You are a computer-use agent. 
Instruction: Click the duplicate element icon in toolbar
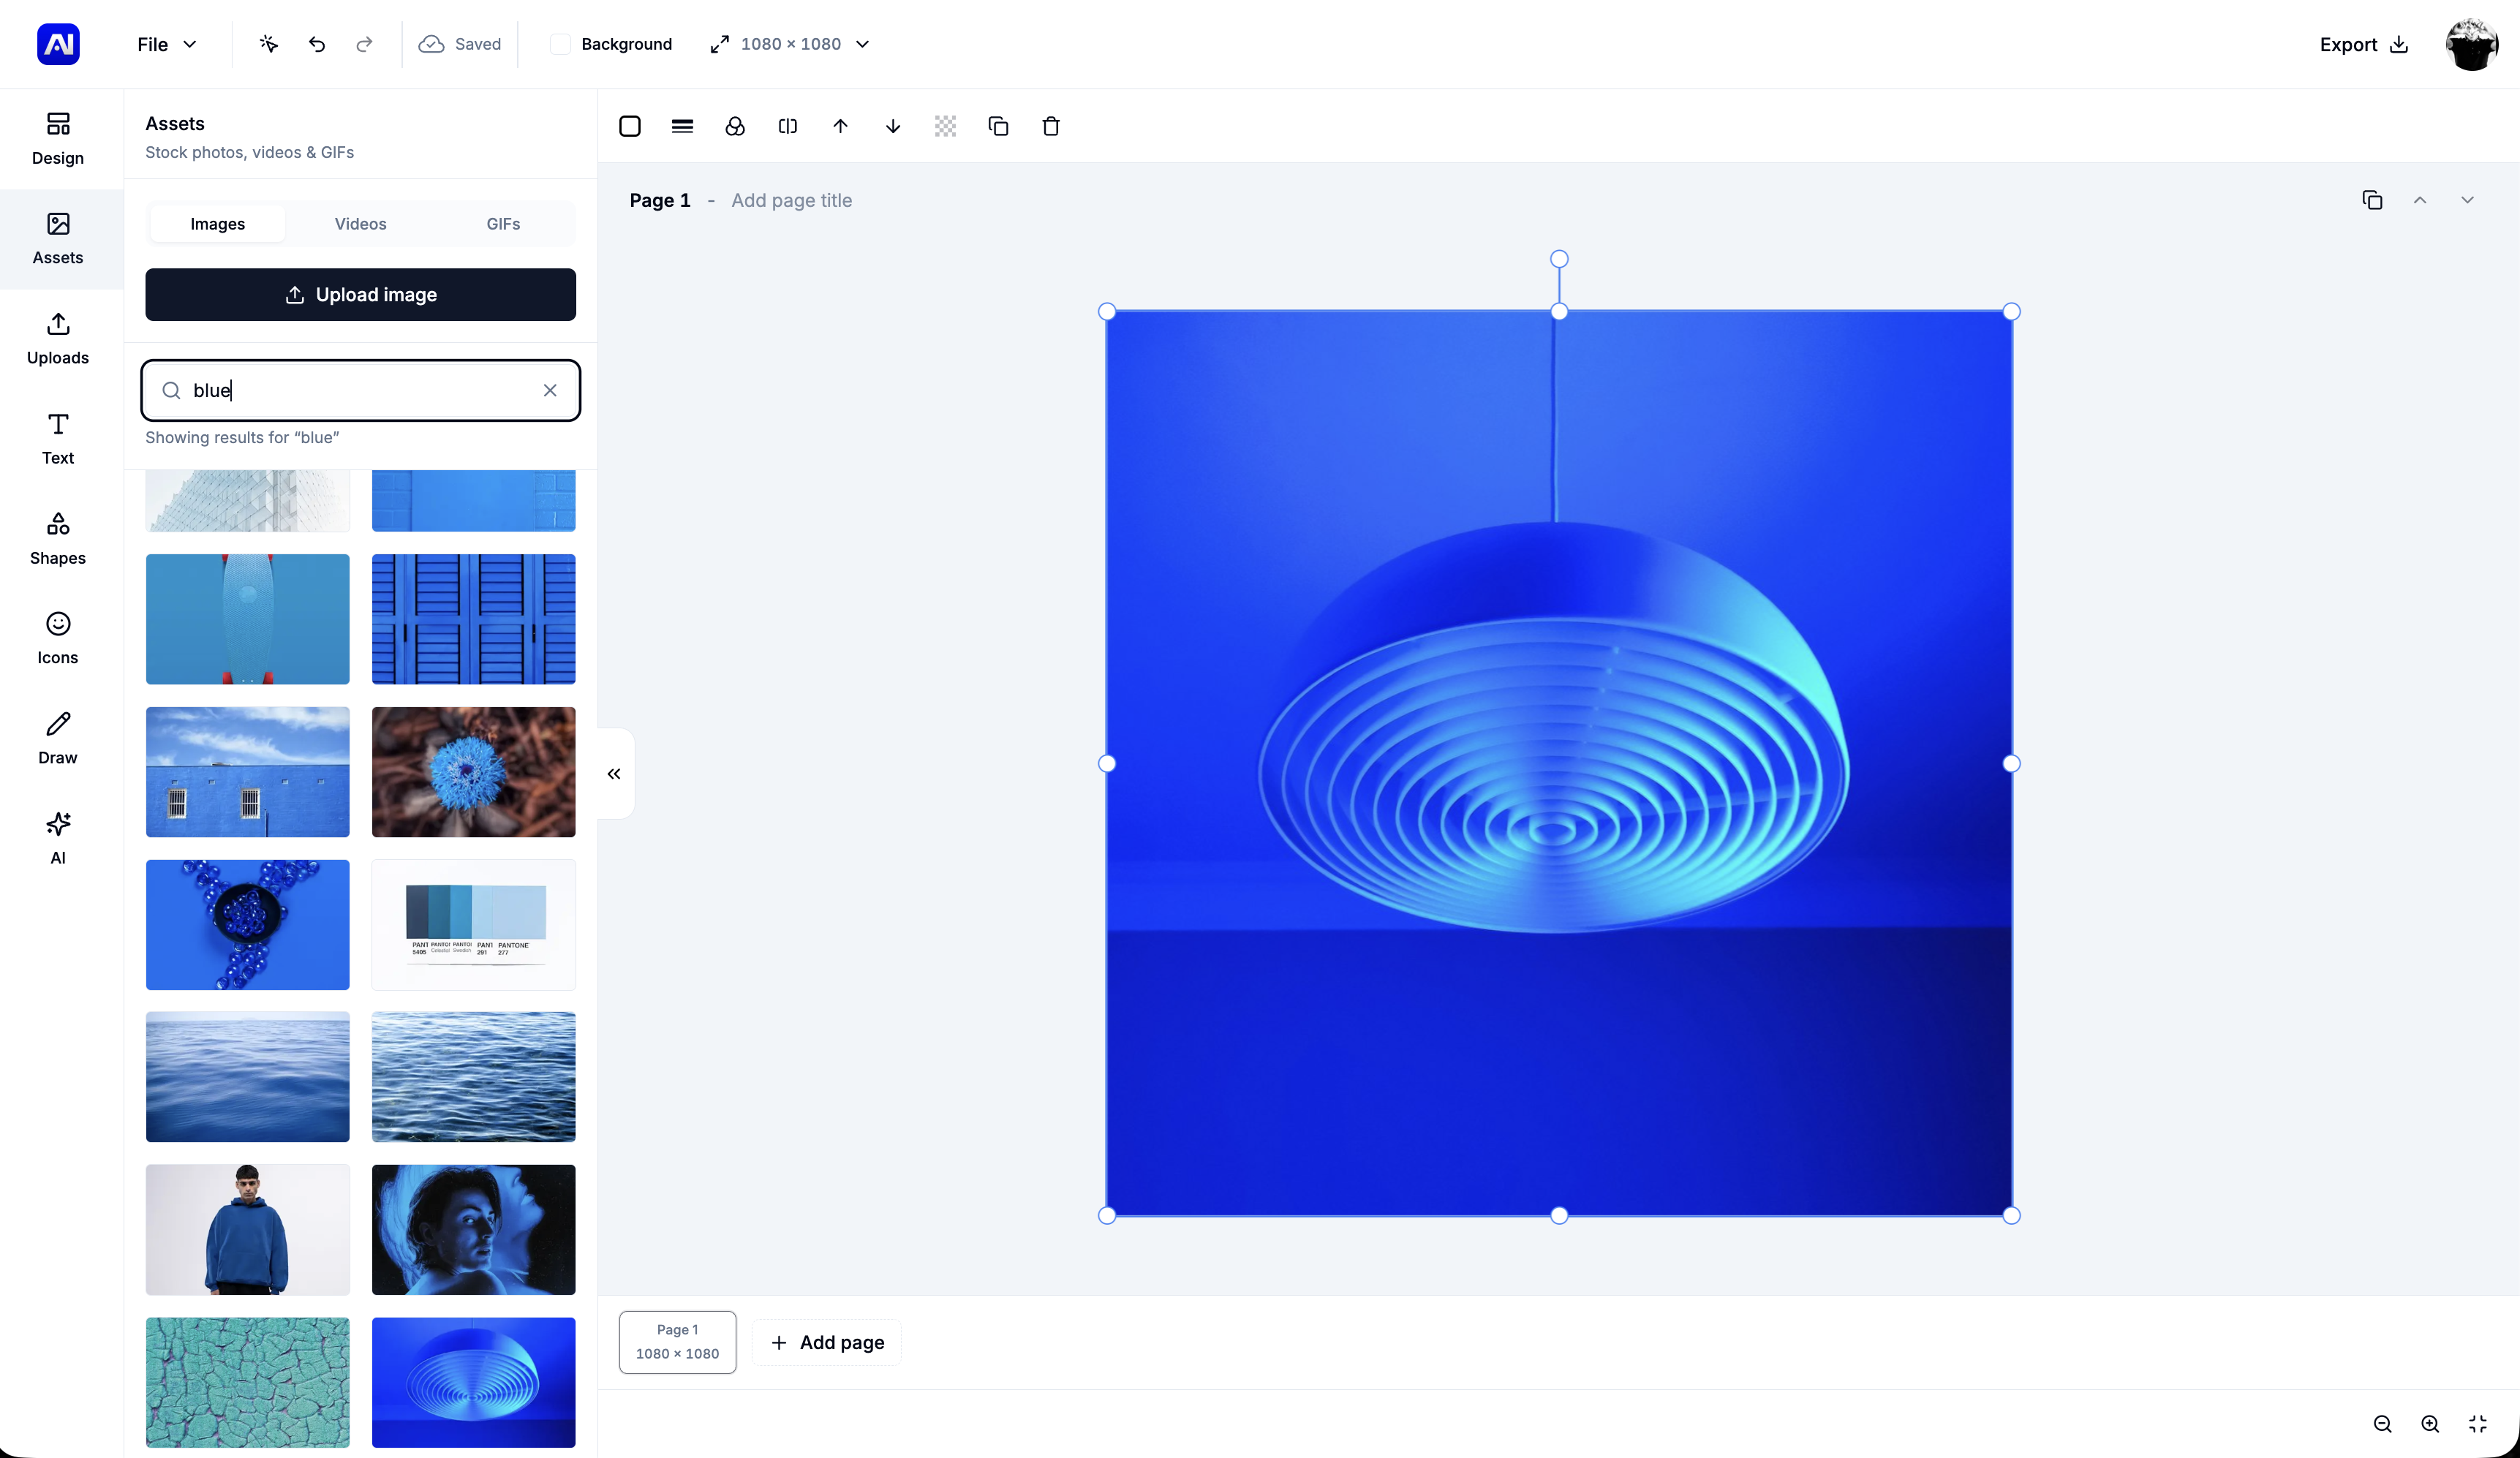point(998,126)
